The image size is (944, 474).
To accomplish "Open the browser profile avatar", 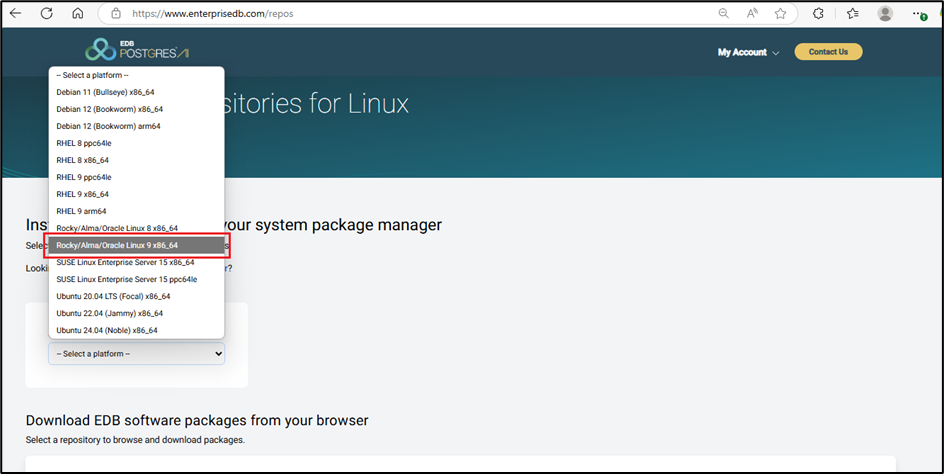I will click(885, 13).
